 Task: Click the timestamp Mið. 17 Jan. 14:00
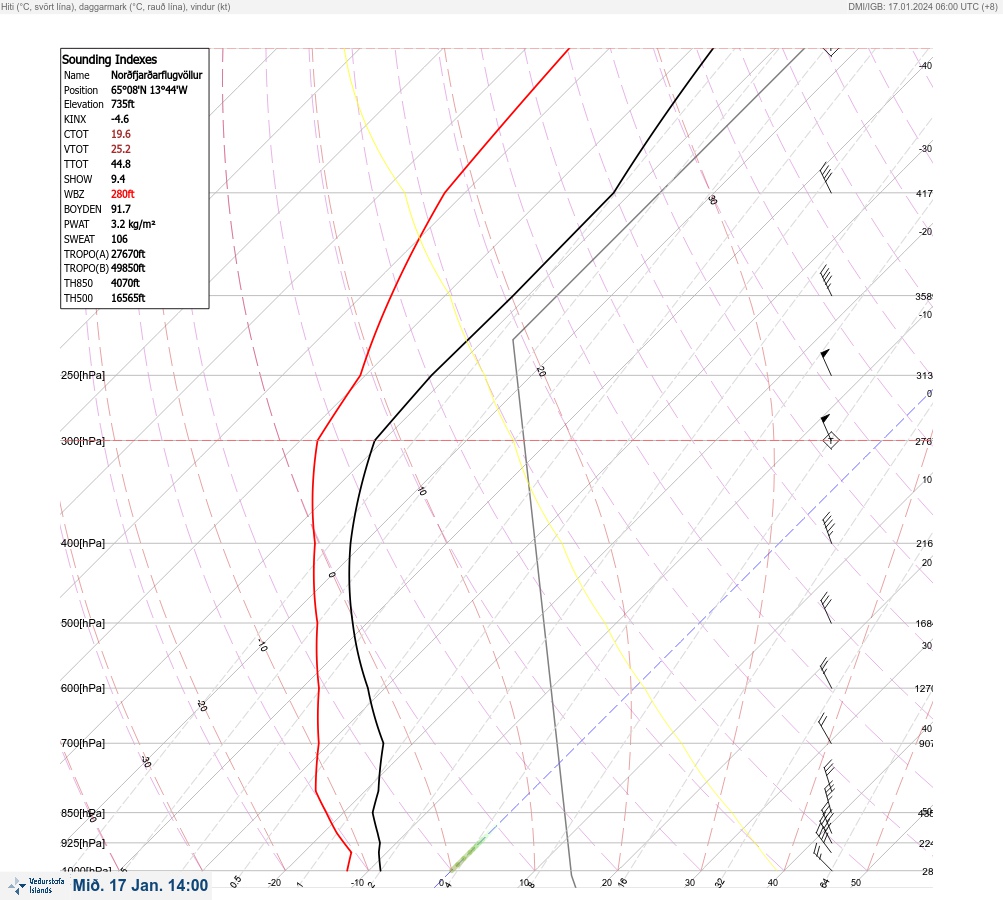coord(140,885)
